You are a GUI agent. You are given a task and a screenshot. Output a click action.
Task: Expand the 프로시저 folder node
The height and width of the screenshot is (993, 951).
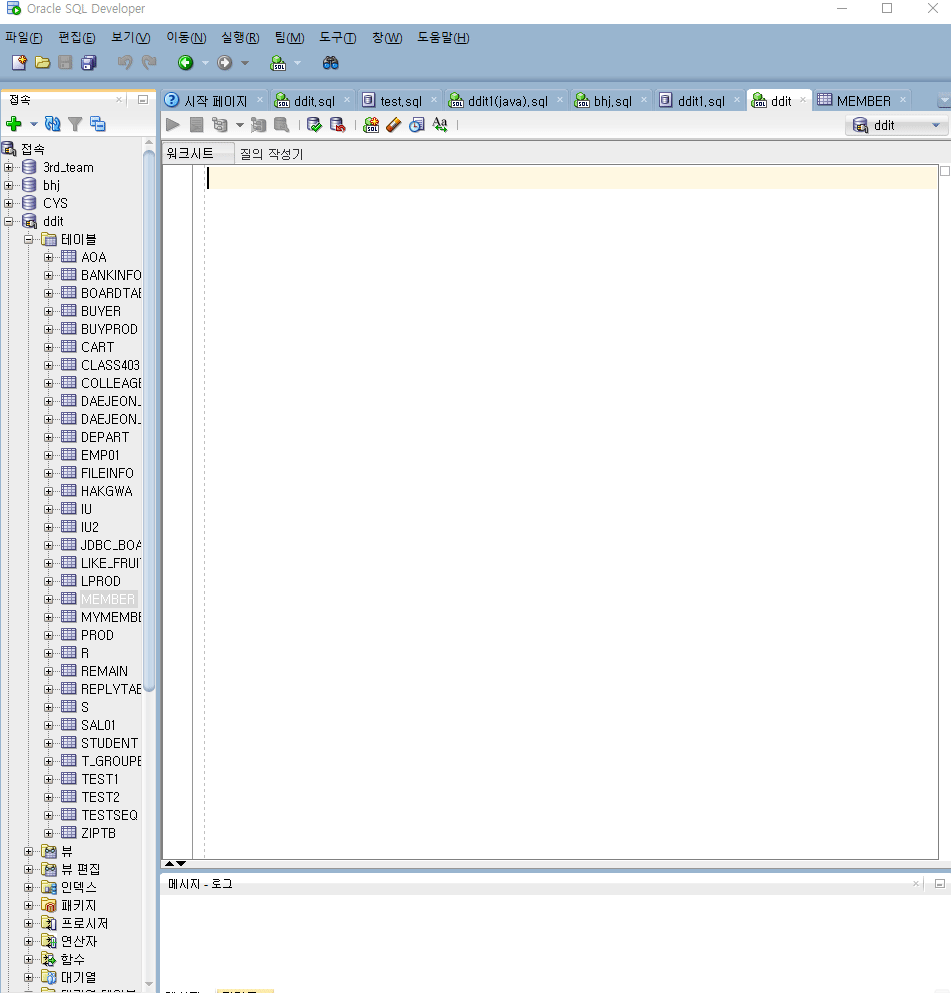(x=28, y=923)
